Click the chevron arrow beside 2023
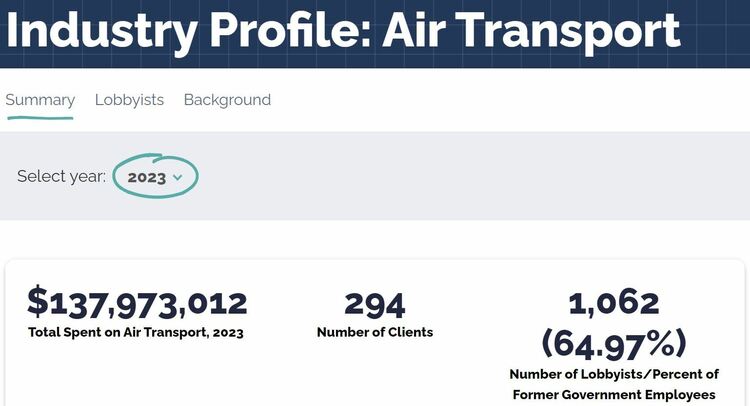 click(x=177, y=177)
